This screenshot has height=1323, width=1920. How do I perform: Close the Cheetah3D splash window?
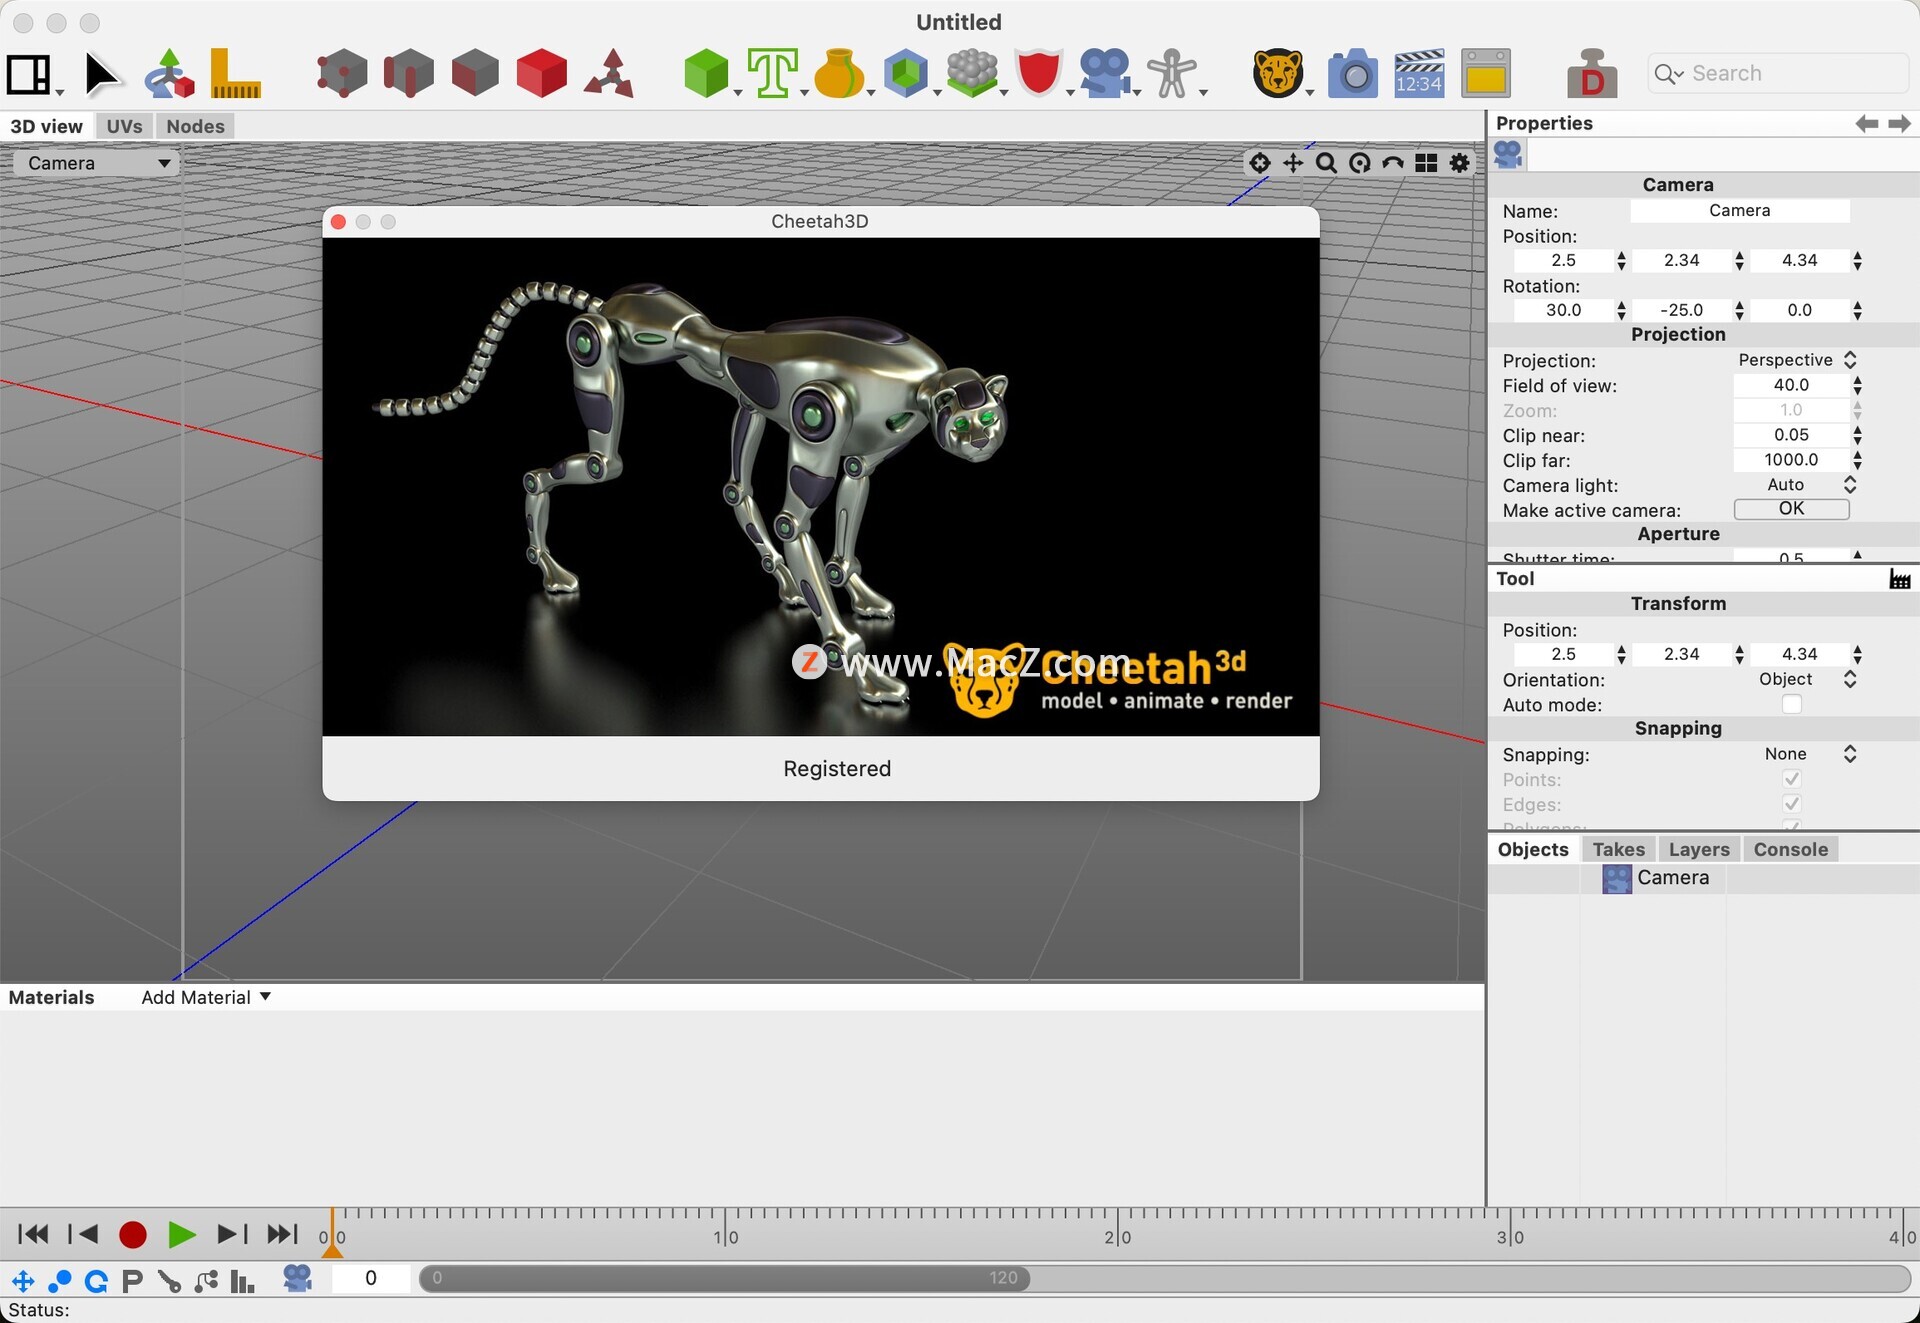coord(339,222)
